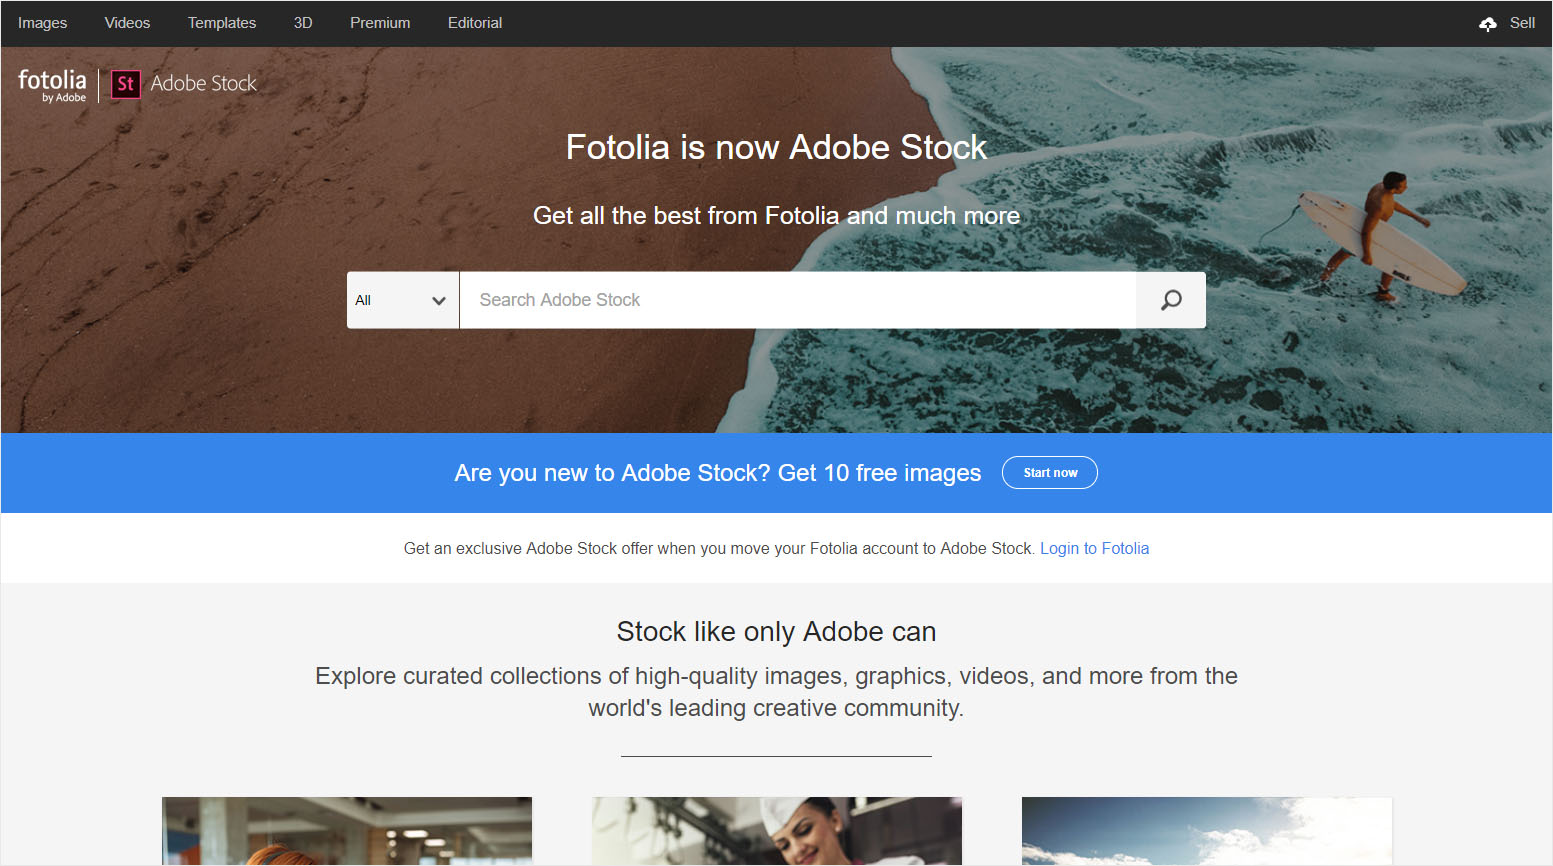Expand the media type chevron beside All
Viewport: 1553px width, 866px height.
click(439, 299)
